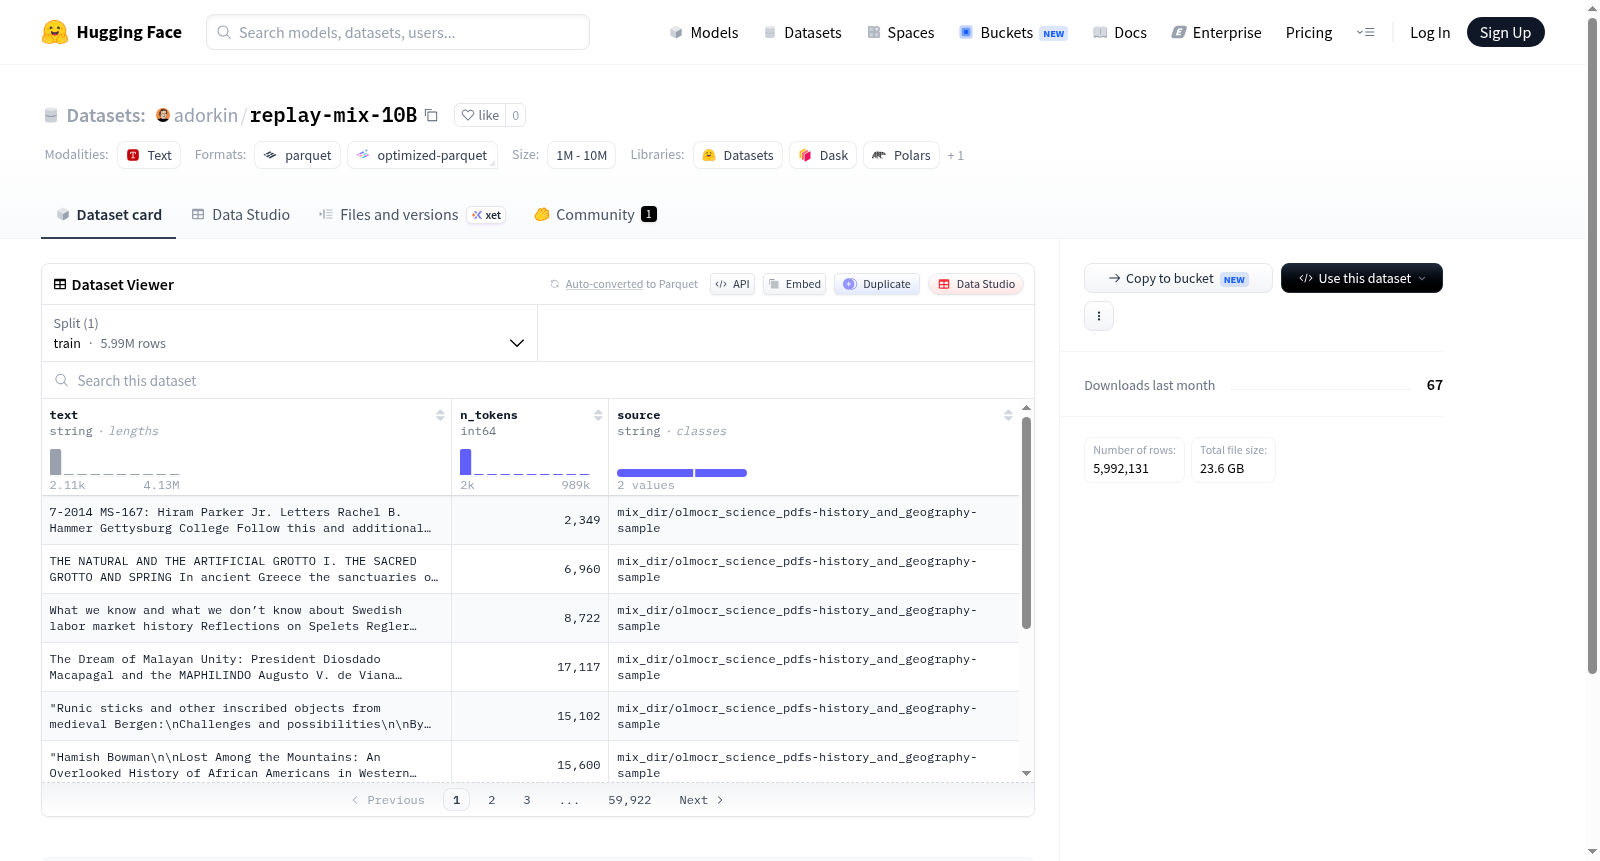1600x861 pixels.
Task: Select the 1M - 10M size tag
Action: (581, 155)
